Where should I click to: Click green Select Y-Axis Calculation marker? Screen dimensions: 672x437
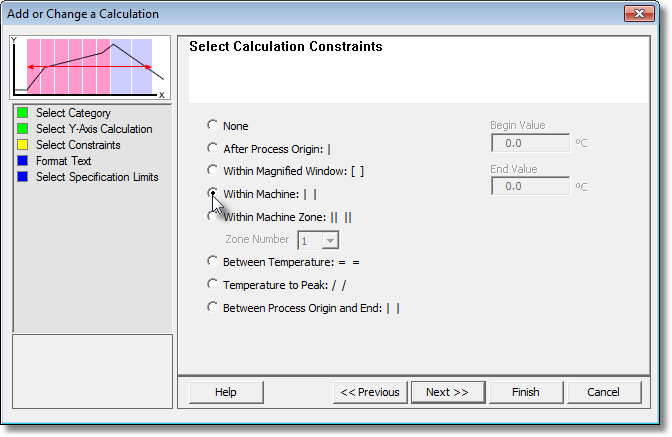coord(23,129)
